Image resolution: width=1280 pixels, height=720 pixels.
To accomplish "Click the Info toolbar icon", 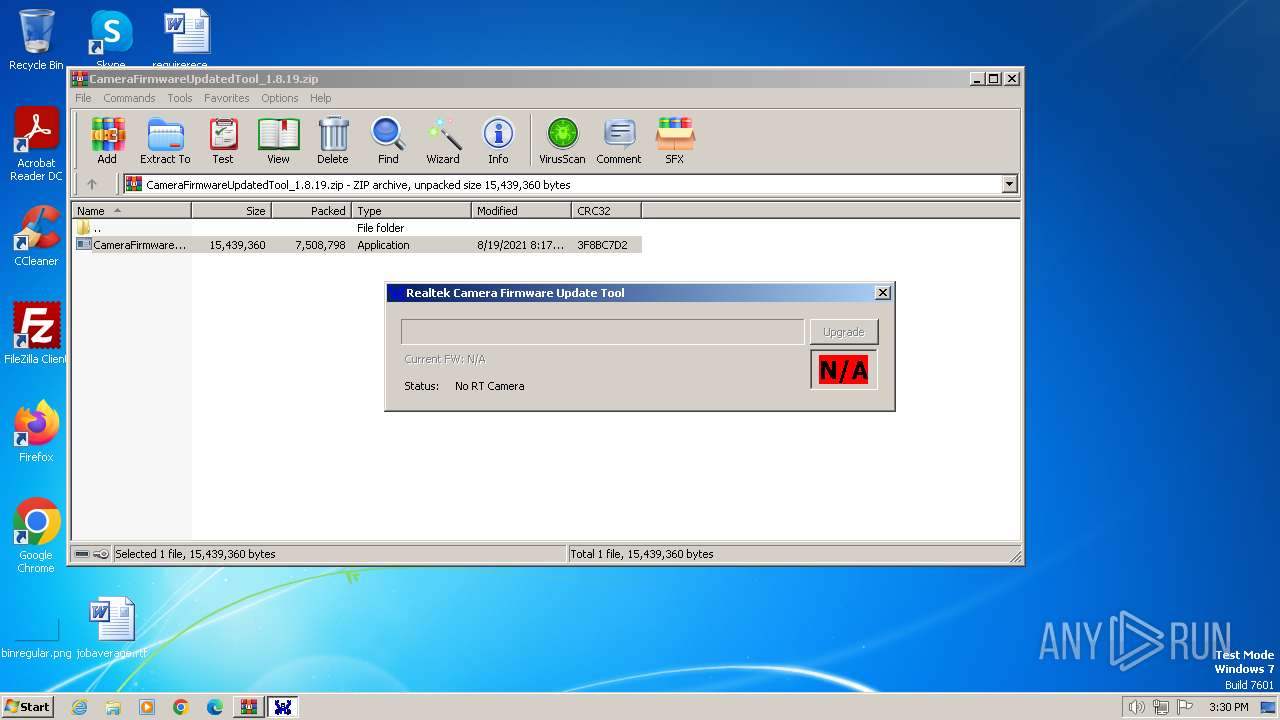I will 498,140.
